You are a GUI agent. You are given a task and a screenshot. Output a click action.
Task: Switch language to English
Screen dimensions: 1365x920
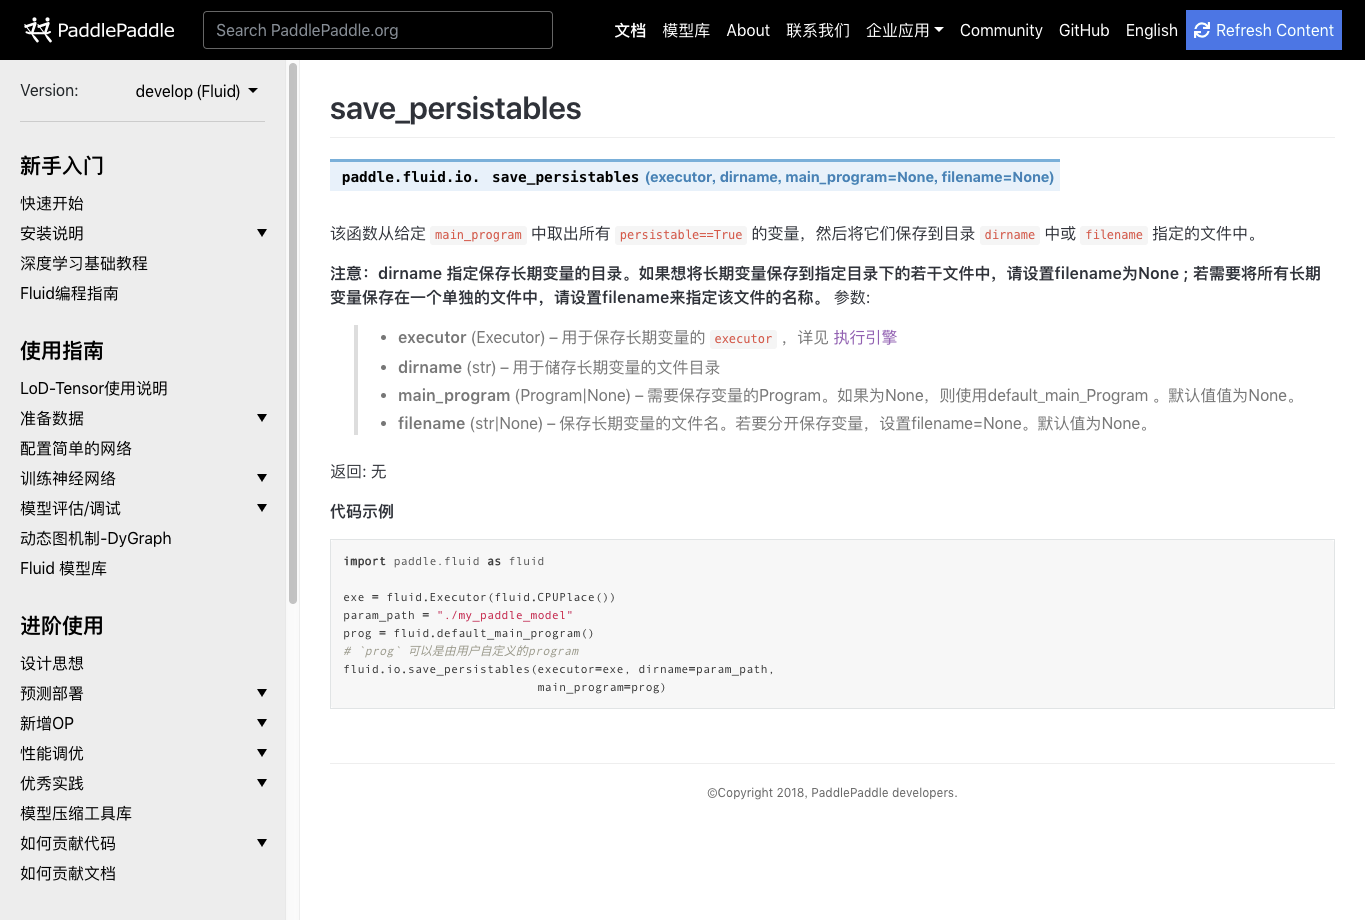pos(1151,30)
